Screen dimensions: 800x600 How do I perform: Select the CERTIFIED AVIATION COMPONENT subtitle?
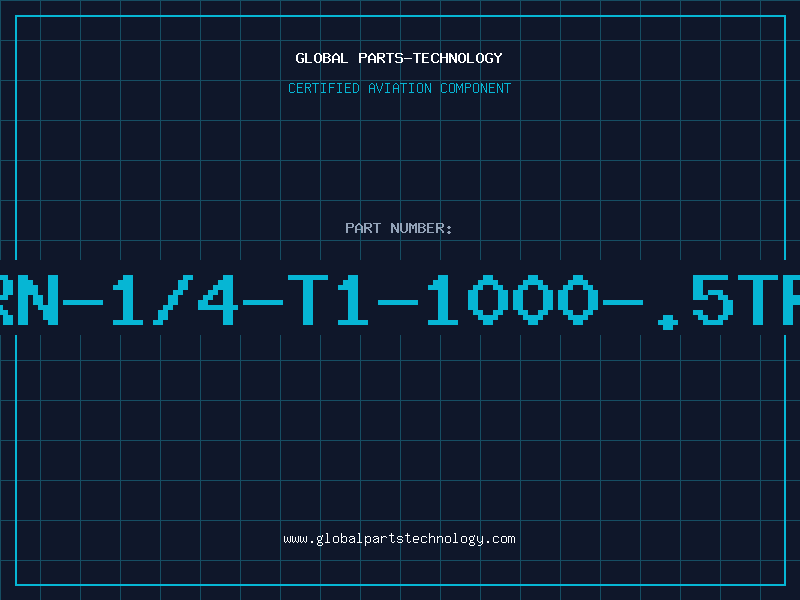pyautogui.click(x=399, y=88)
